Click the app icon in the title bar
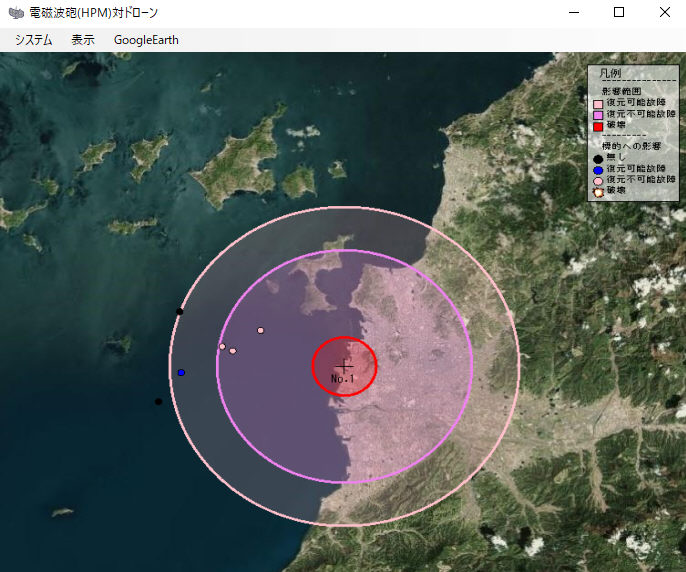 click(16, 13)
